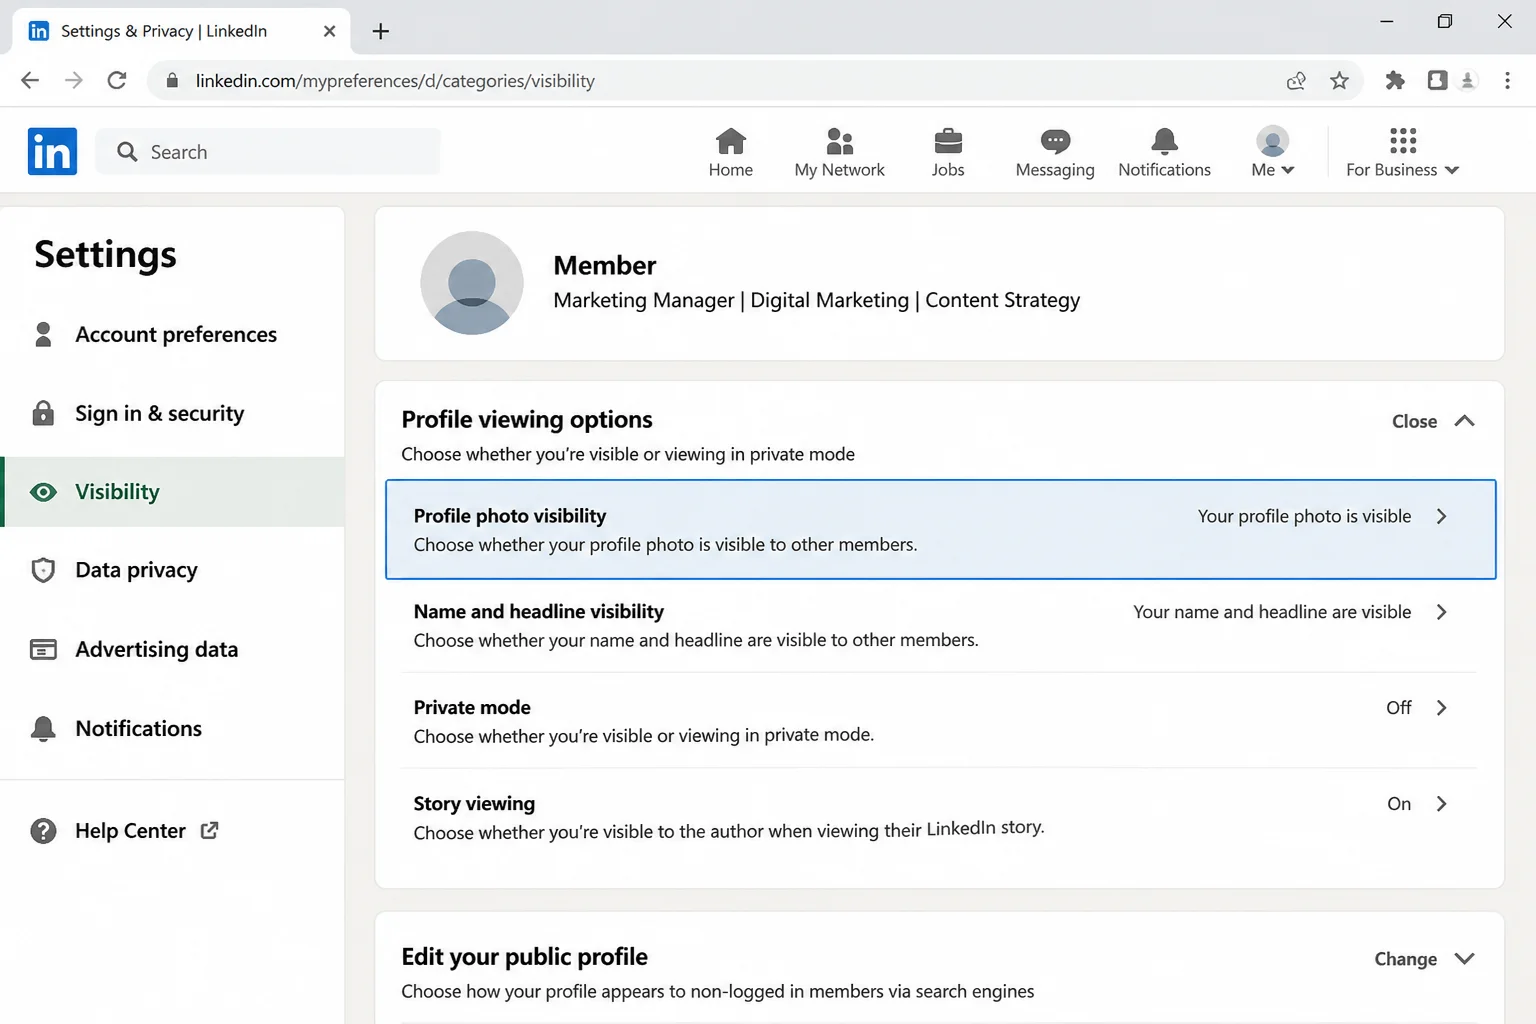This screenshot has height=1024, width=1536.
Task: Click the Advertising data icon
Action: 43,650
